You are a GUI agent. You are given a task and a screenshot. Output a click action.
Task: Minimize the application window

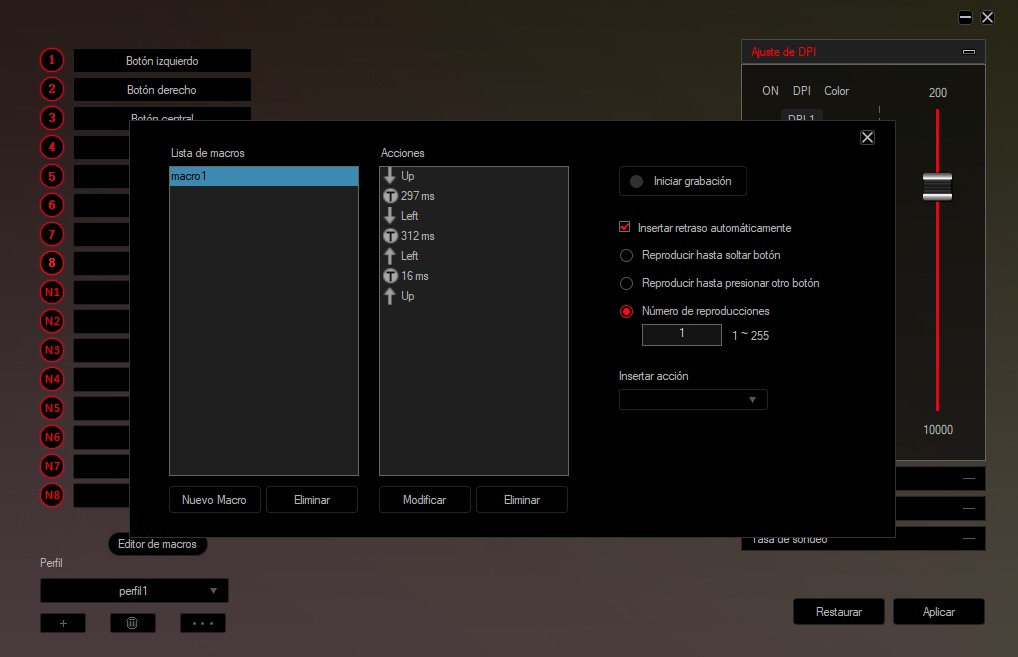click(x=965, y=18)
